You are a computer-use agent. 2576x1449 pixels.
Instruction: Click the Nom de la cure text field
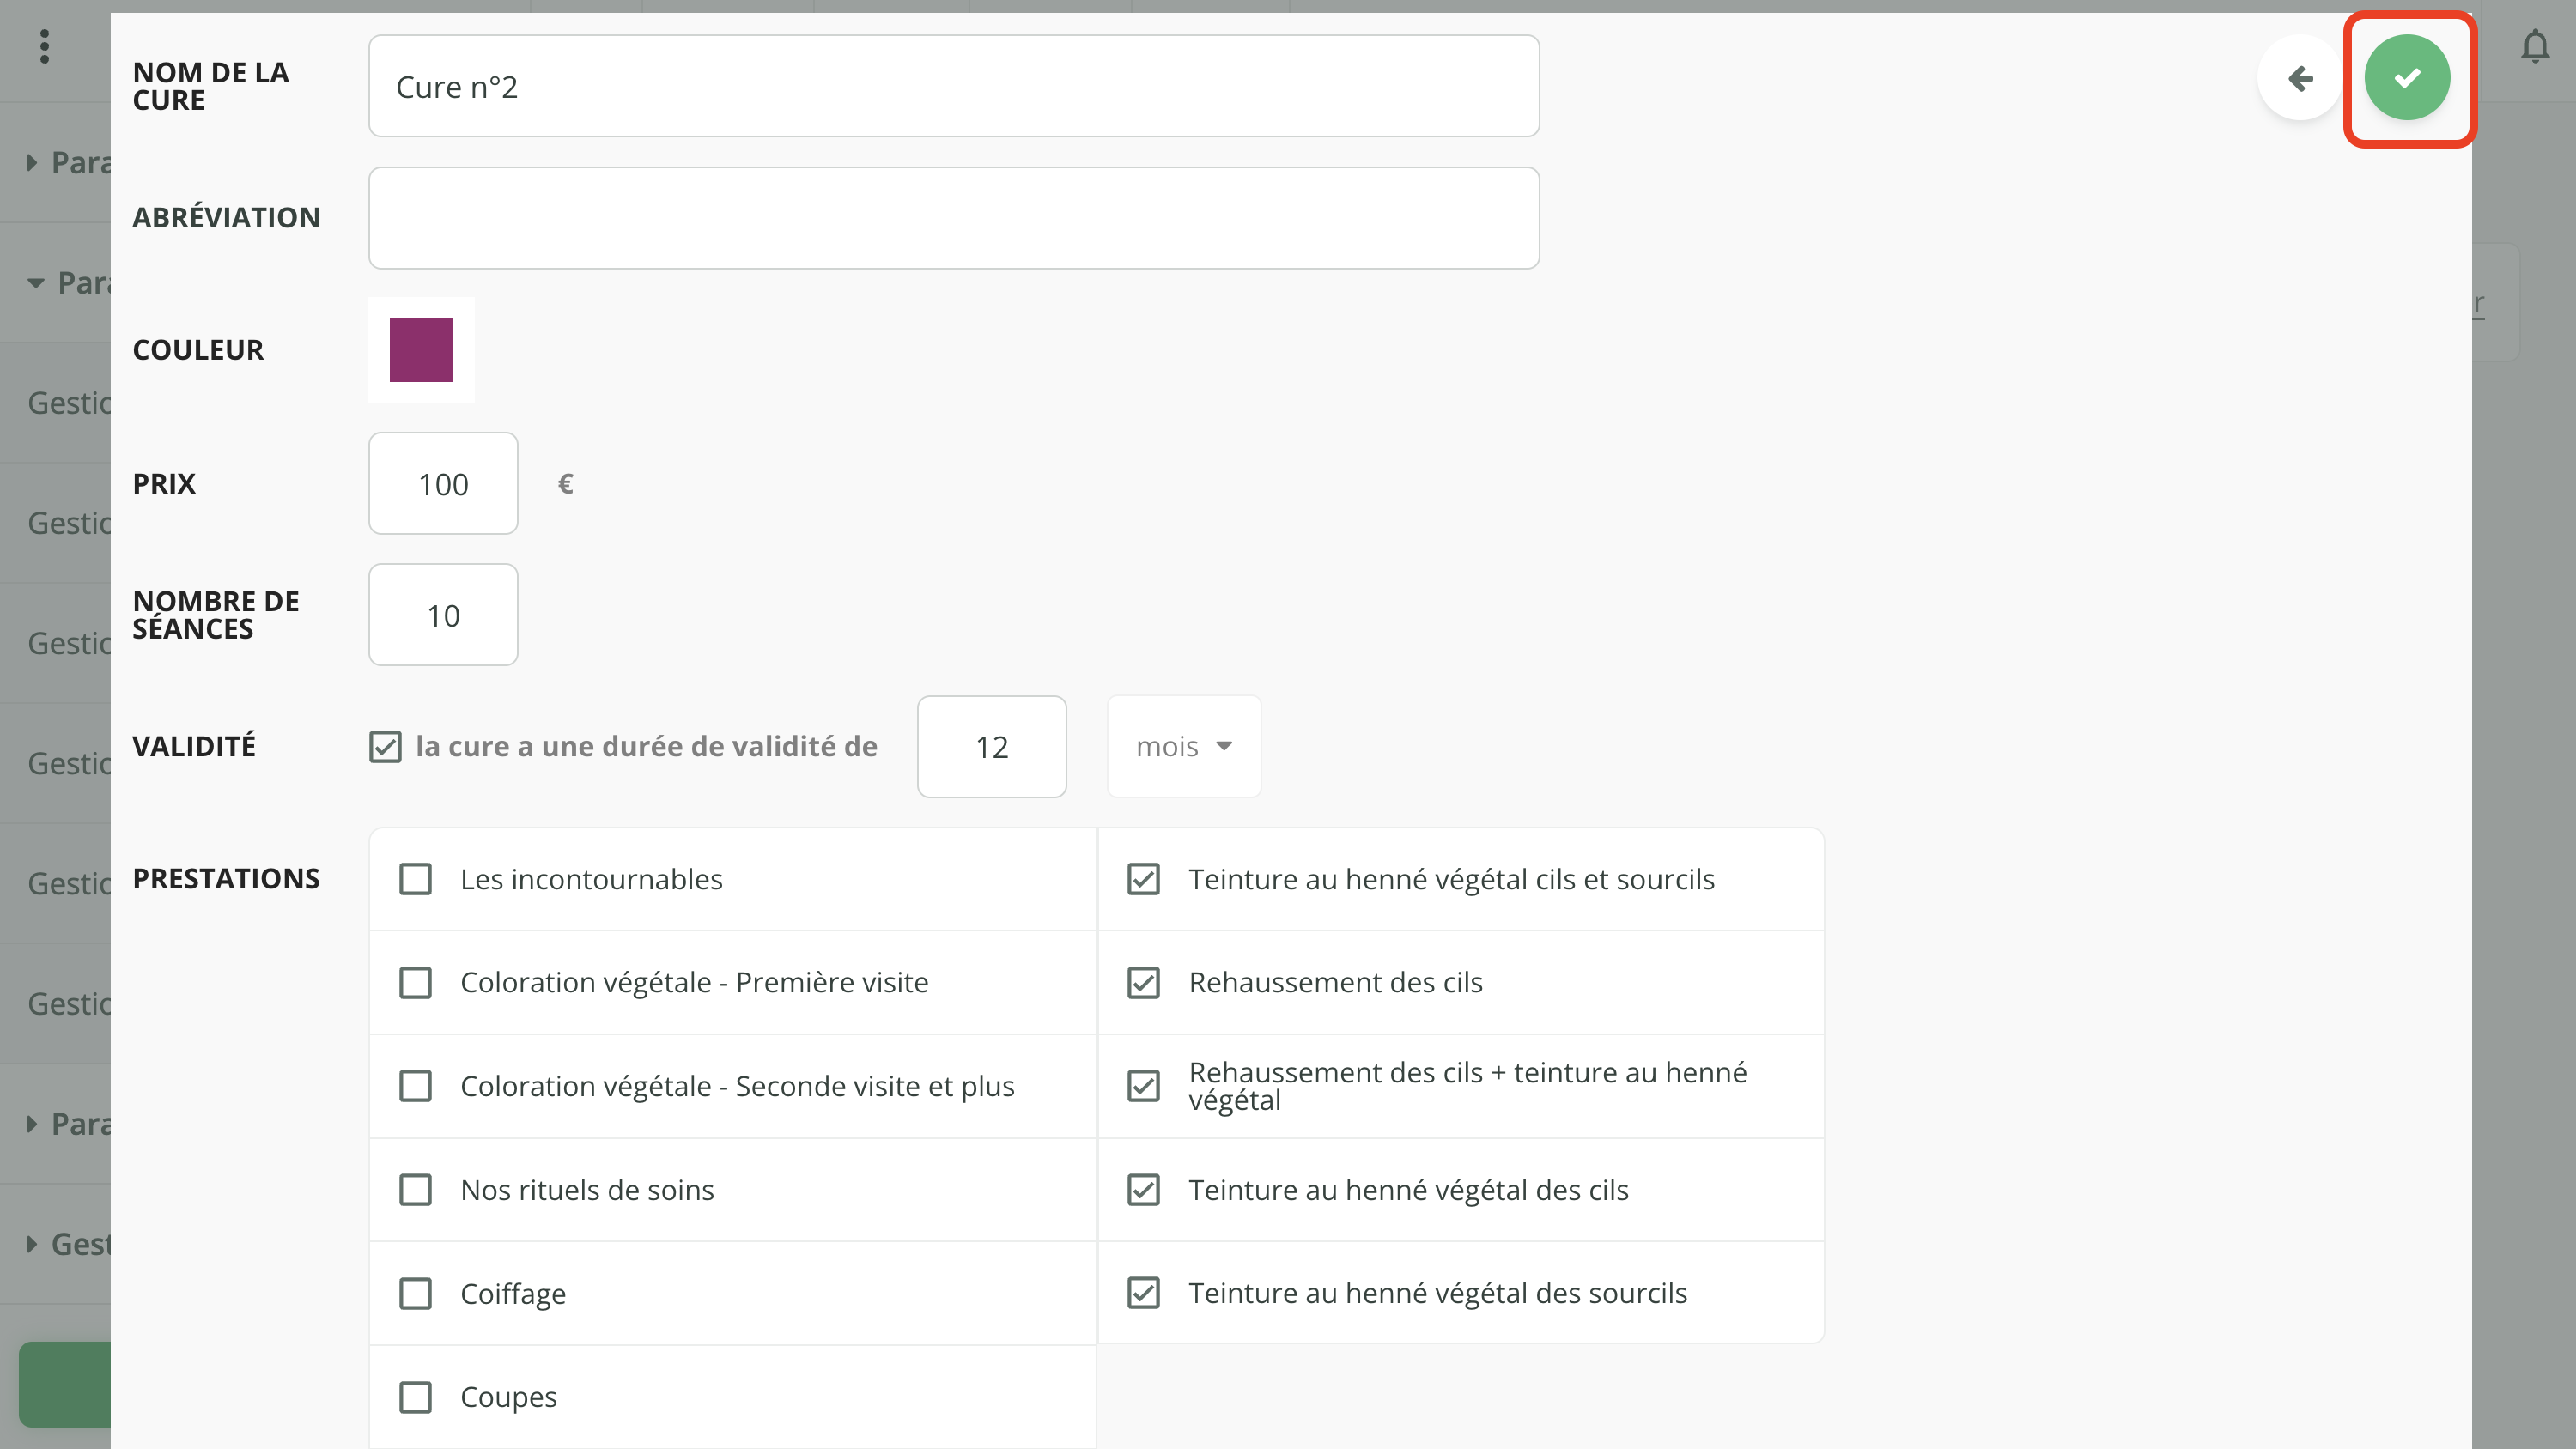pos(953,87)
